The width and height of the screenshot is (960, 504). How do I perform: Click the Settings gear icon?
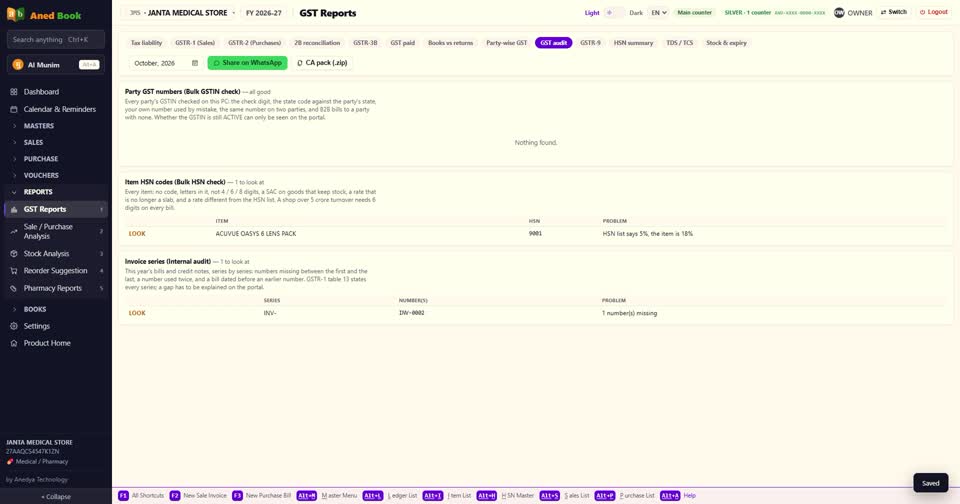pos(13,326)
